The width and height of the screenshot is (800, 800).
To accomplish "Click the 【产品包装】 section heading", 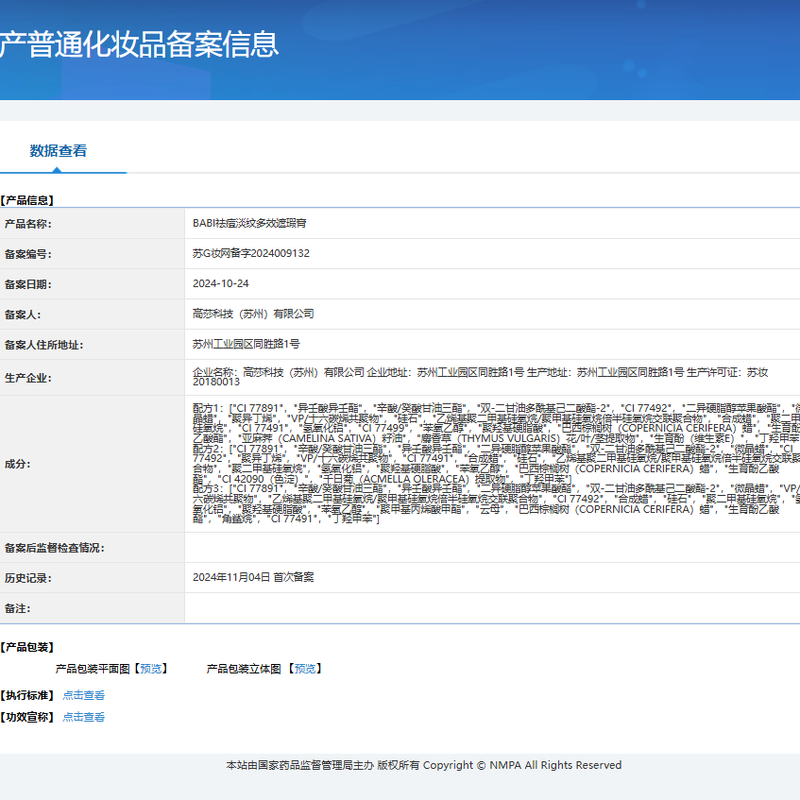I will point(28,647).
